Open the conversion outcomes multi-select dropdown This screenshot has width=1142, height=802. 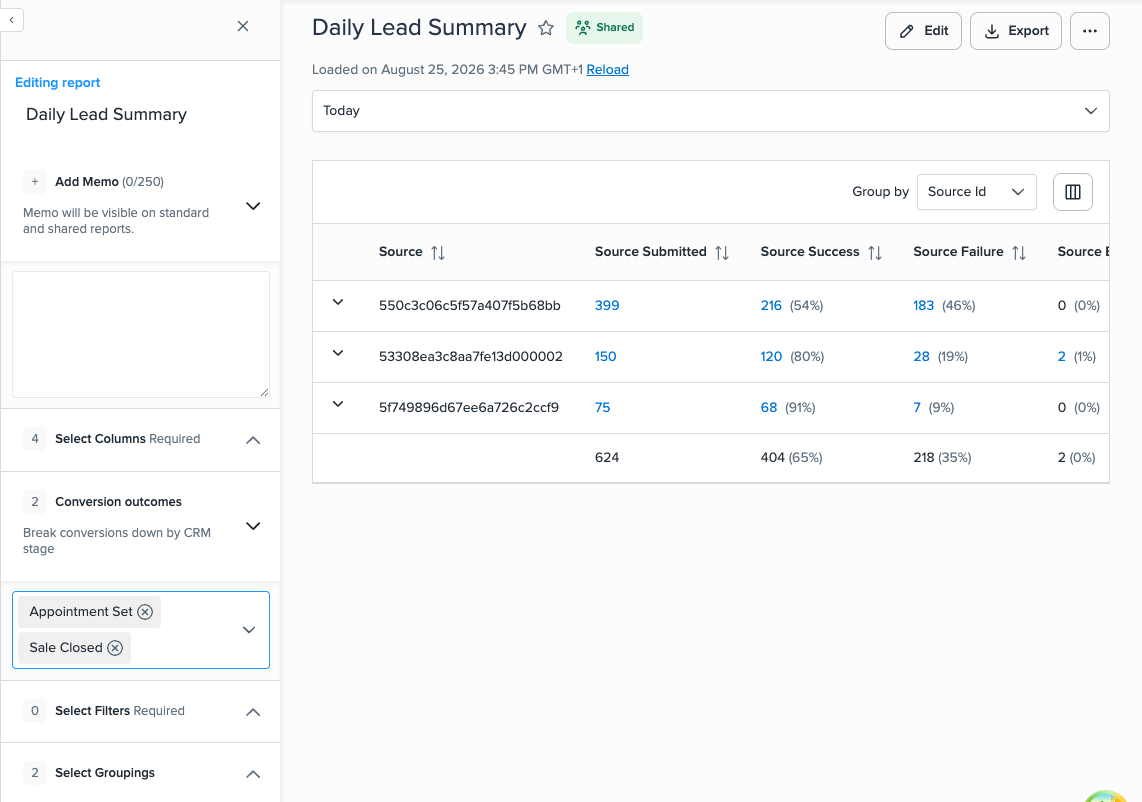click(248, 630)
